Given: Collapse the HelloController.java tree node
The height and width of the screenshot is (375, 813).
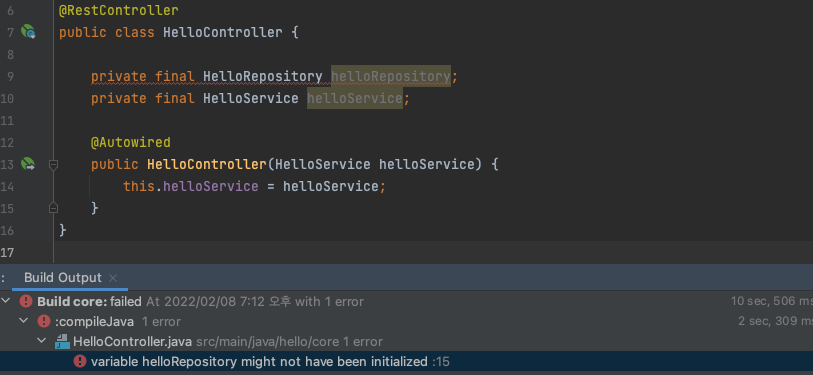Looking at the screenshot, I should pyautogui.click(x=41, y=342).
